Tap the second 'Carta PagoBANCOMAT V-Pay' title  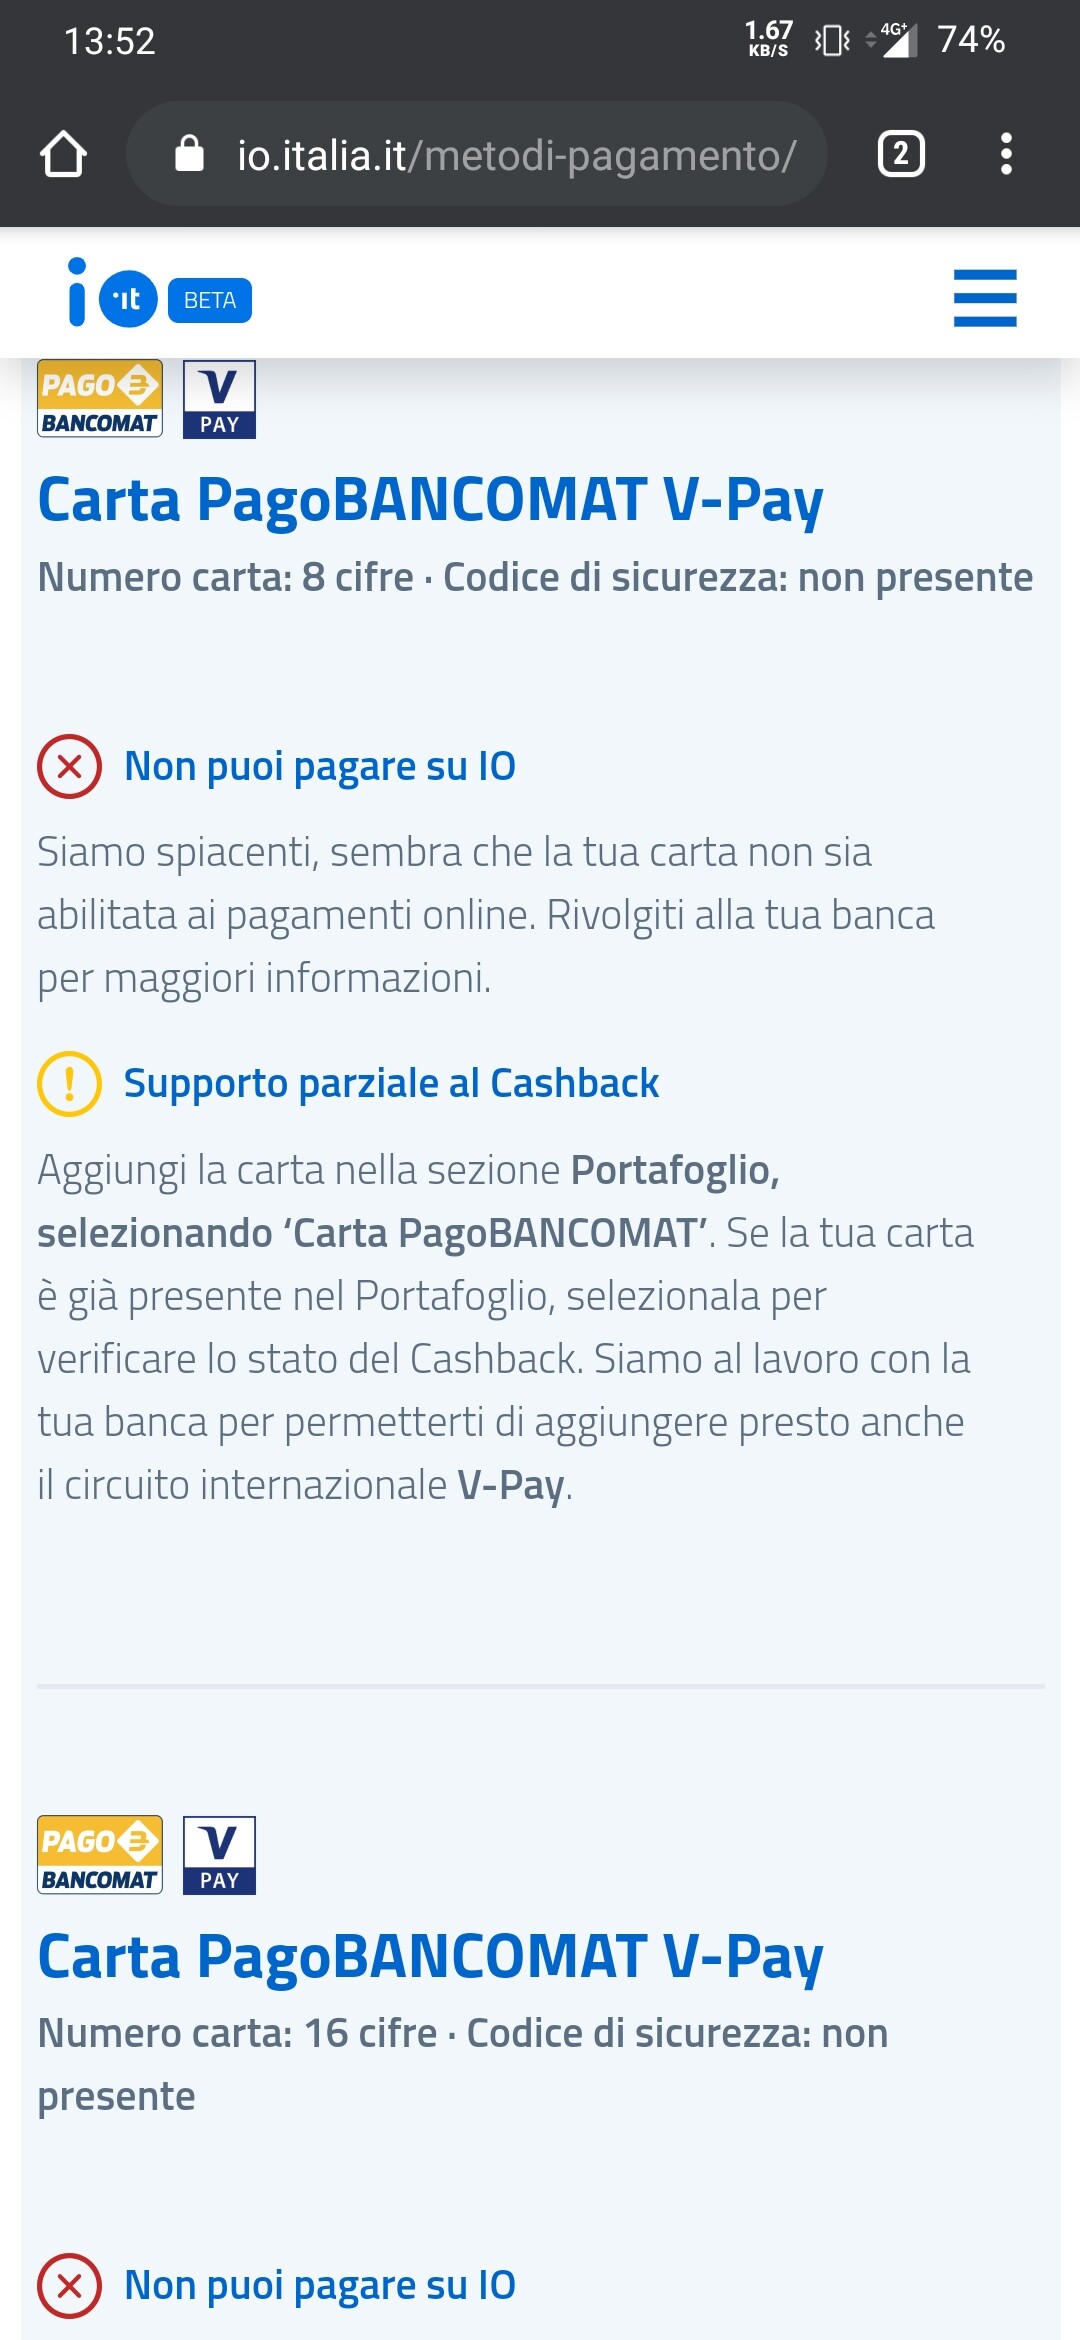[430, 1958]
